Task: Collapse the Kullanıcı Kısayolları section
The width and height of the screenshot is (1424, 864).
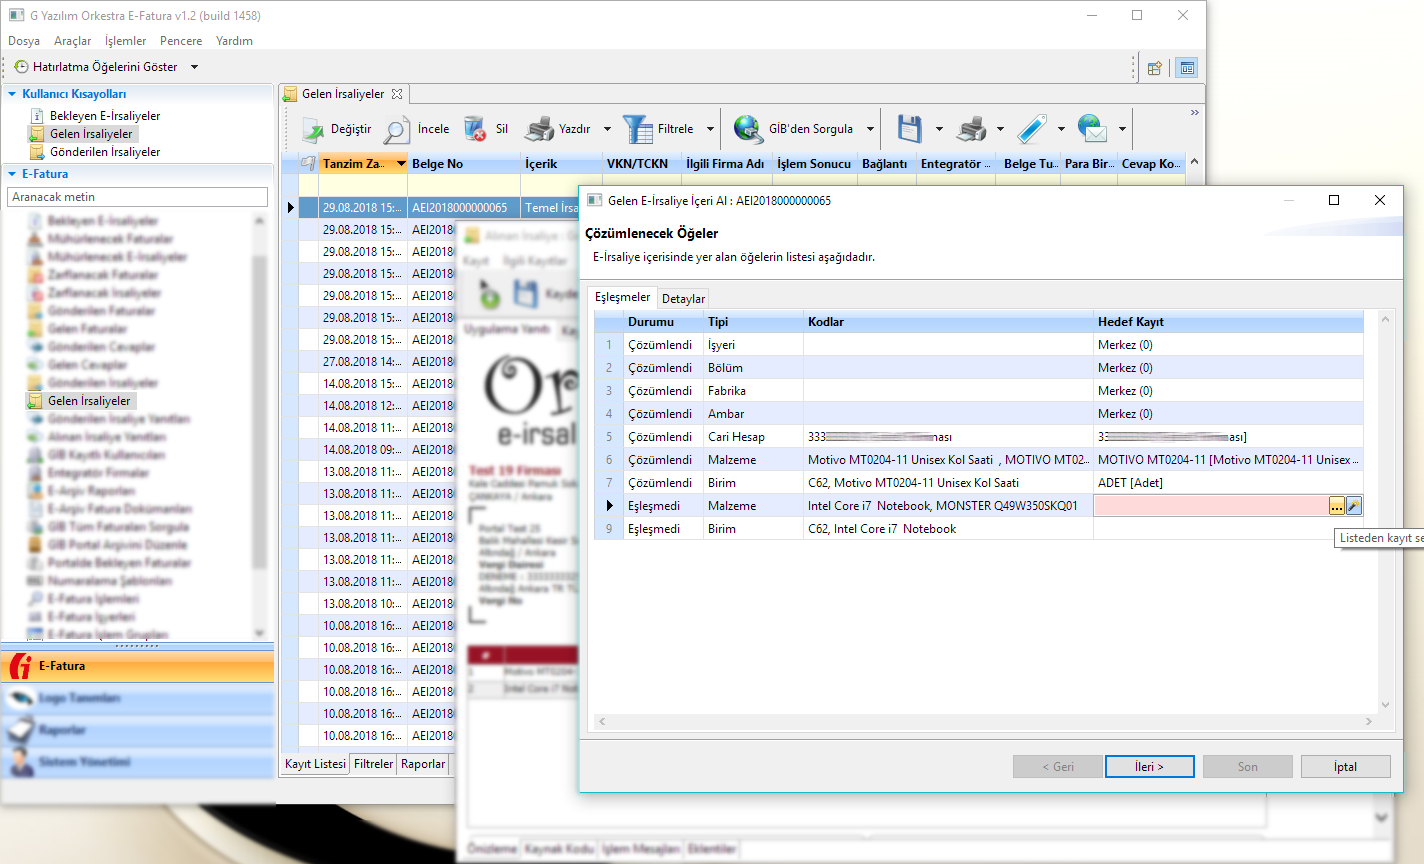Action: point(12,94)
